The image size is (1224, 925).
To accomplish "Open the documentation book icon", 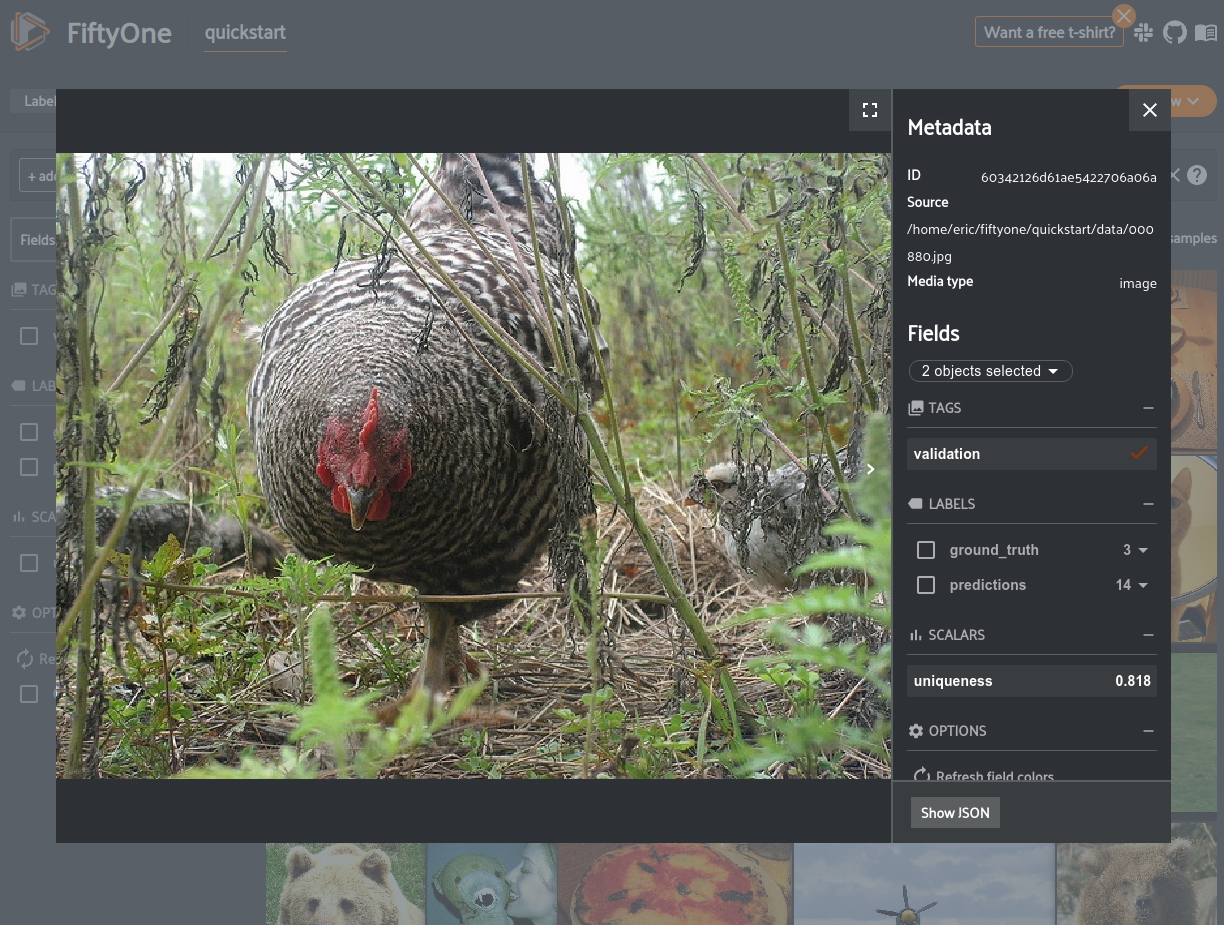I will pyautogui.click(x=1206, y=31).
